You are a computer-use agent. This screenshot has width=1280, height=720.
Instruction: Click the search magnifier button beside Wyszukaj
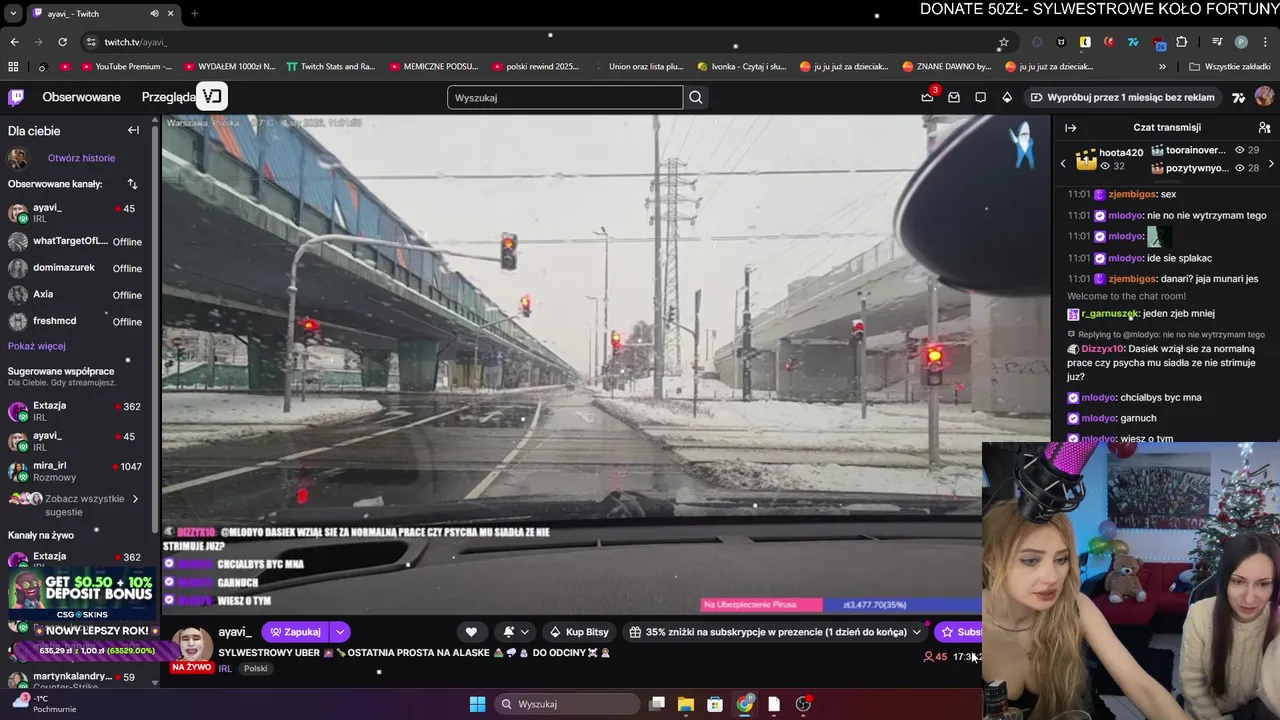[x=696, y=97]
